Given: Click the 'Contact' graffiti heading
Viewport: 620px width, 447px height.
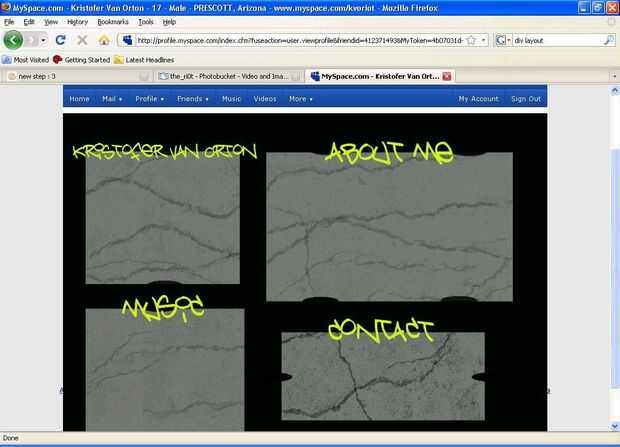Looking at the screenshot, I should [x=381, y=330].
